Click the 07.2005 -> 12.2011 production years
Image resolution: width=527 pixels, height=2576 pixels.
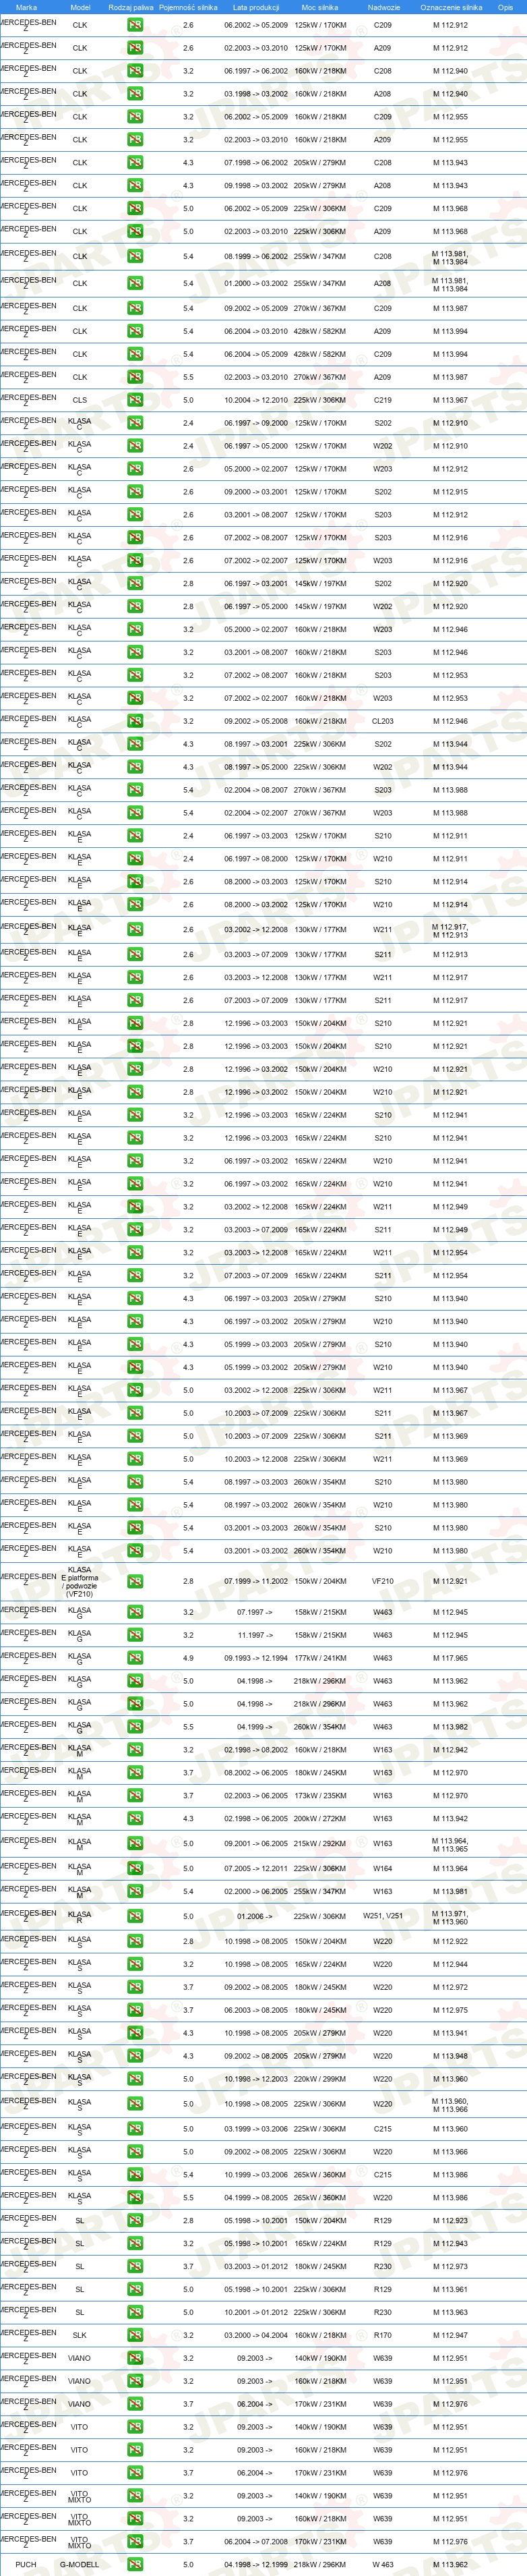point(256,1868)
